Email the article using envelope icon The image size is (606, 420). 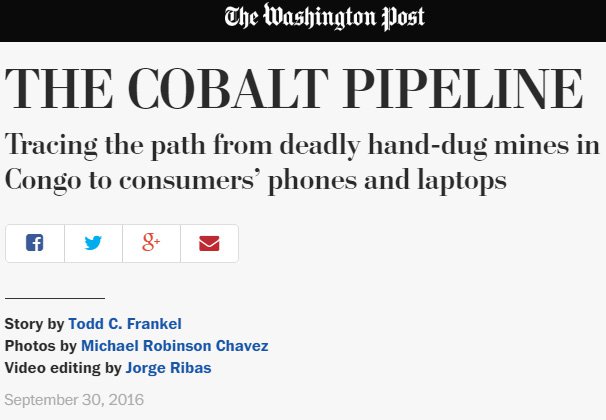point(209,243)
